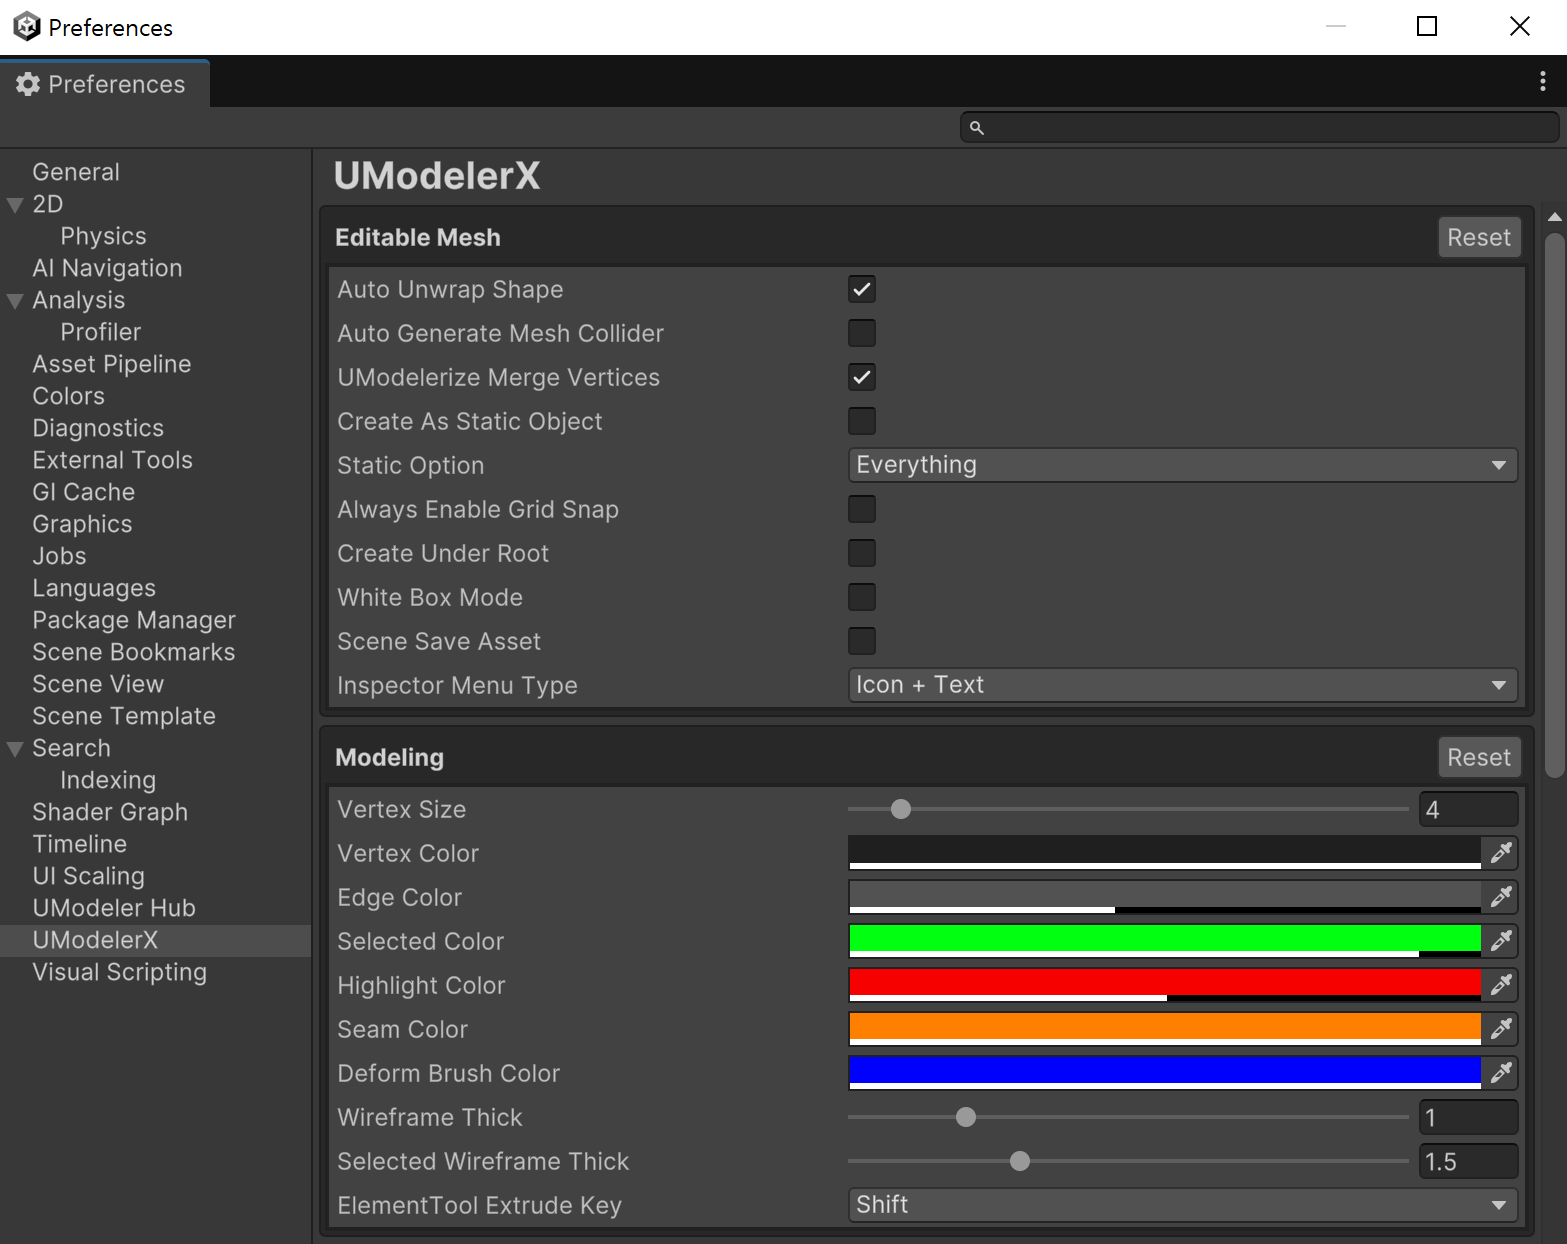
Task: Go to Colors preferences
Action: [x=68, y=396]
